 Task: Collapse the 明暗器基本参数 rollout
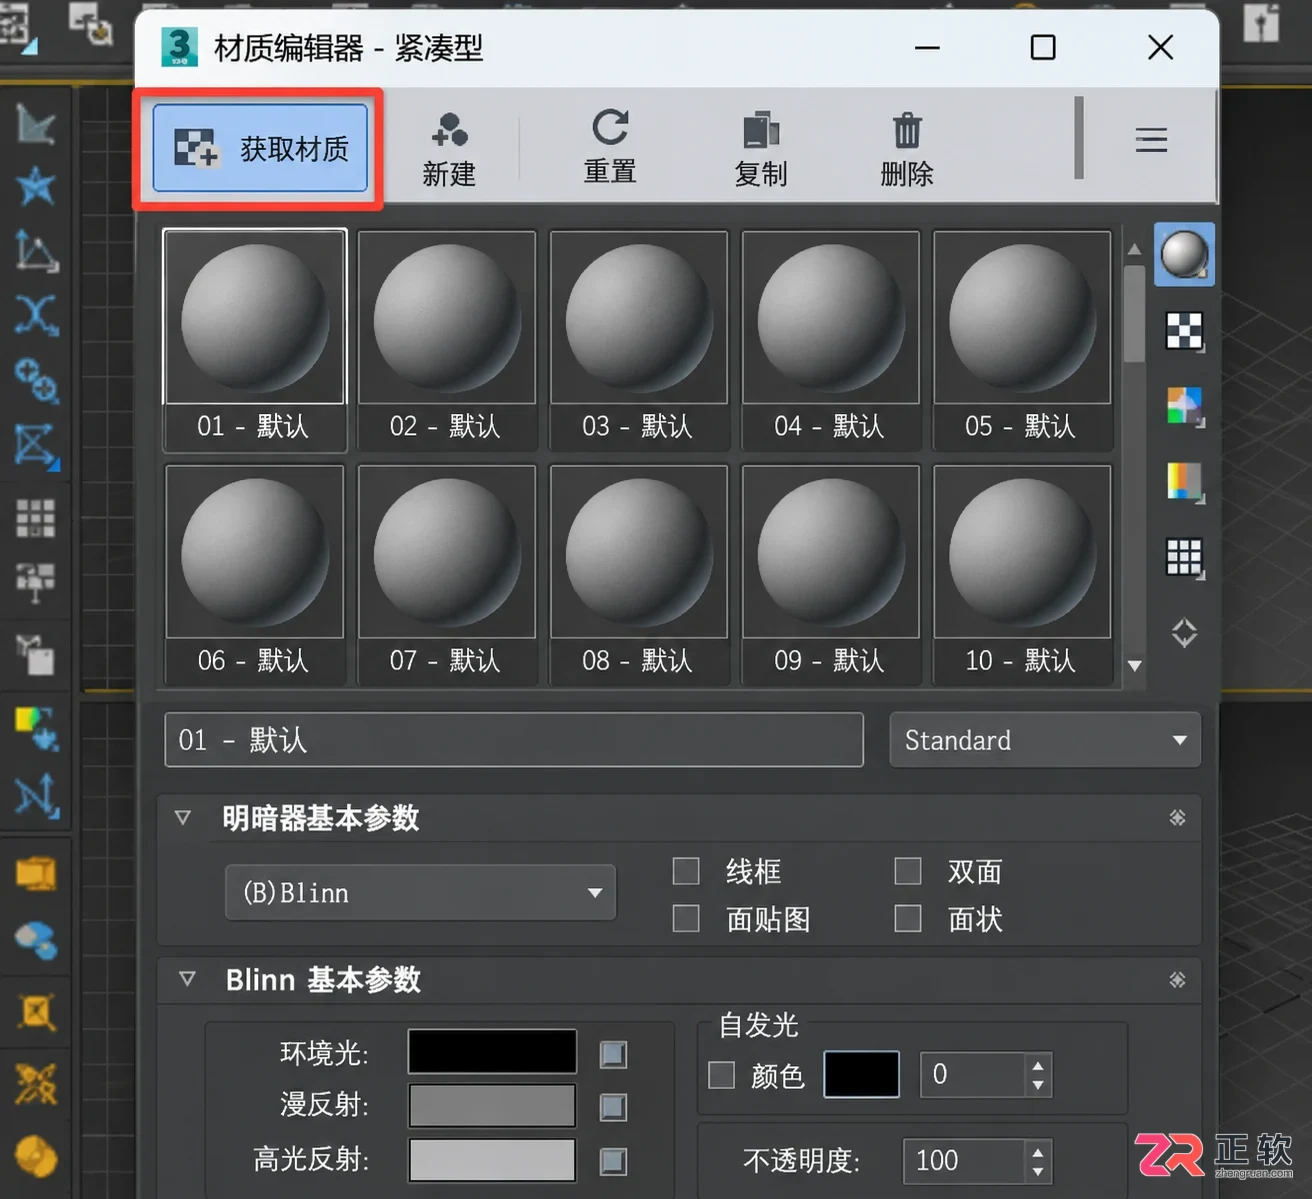pos(183,818)
